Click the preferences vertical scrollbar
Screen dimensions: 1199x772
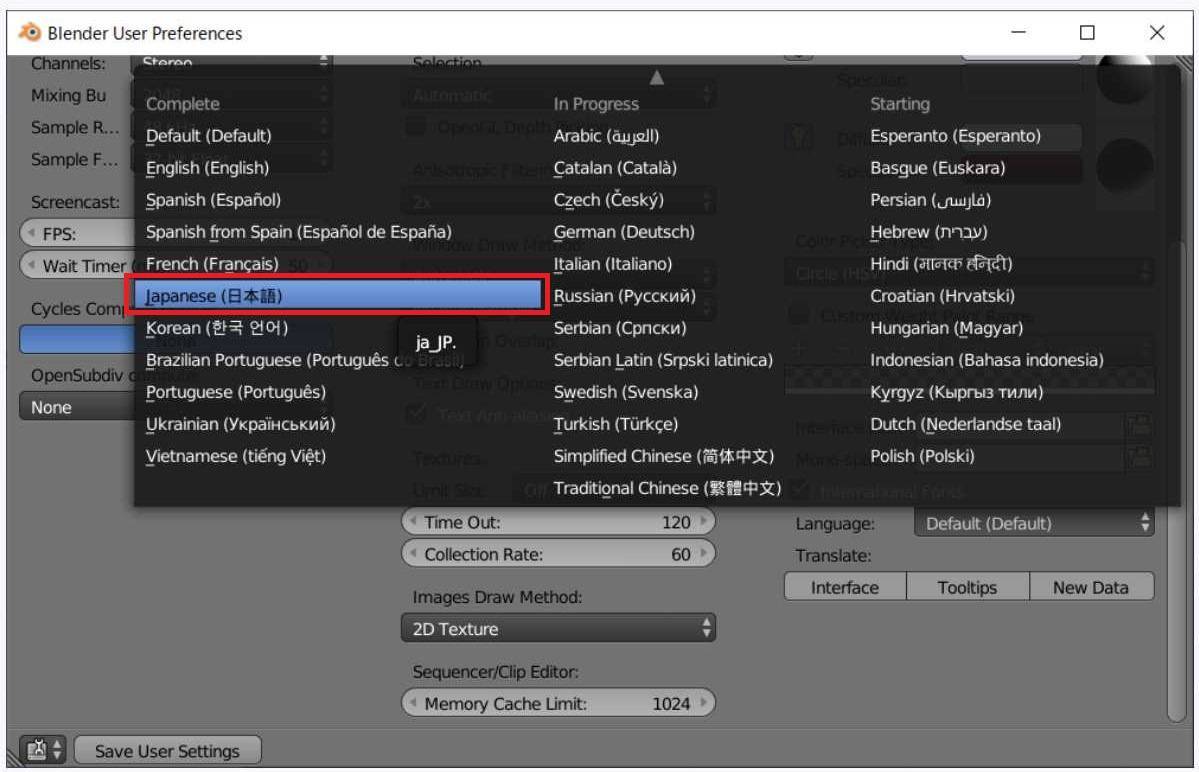1176,482
